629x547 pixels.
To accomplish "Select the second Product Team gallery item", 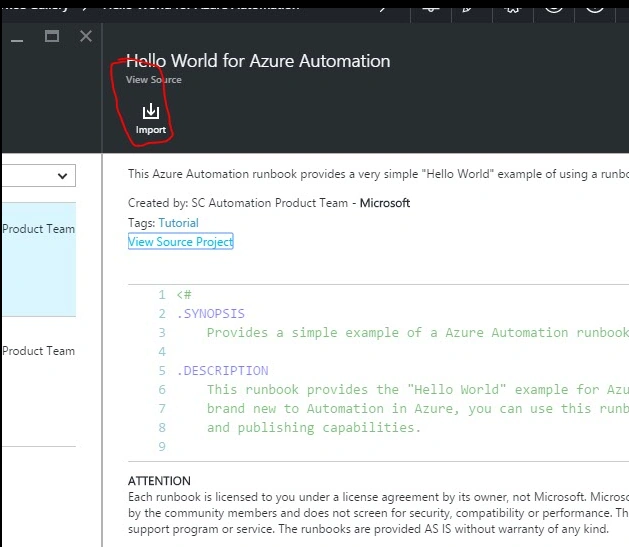I will (39, 381).
